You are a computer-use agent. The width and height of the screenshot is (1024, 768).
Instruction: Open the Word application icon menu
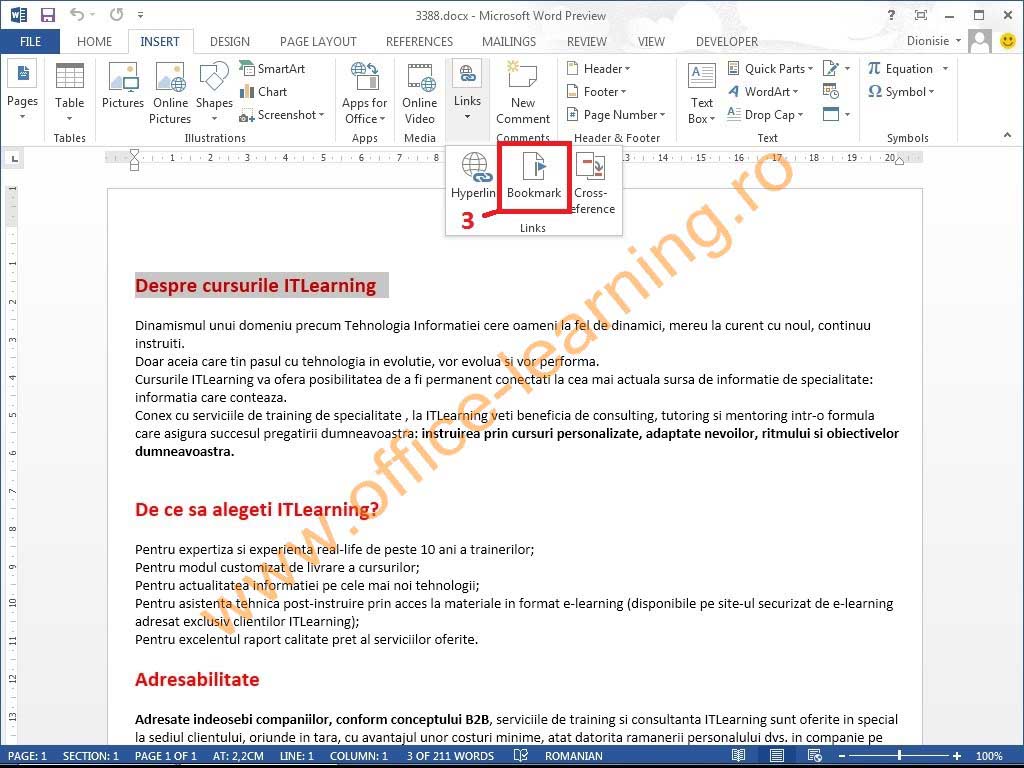(x=18, y=14)
